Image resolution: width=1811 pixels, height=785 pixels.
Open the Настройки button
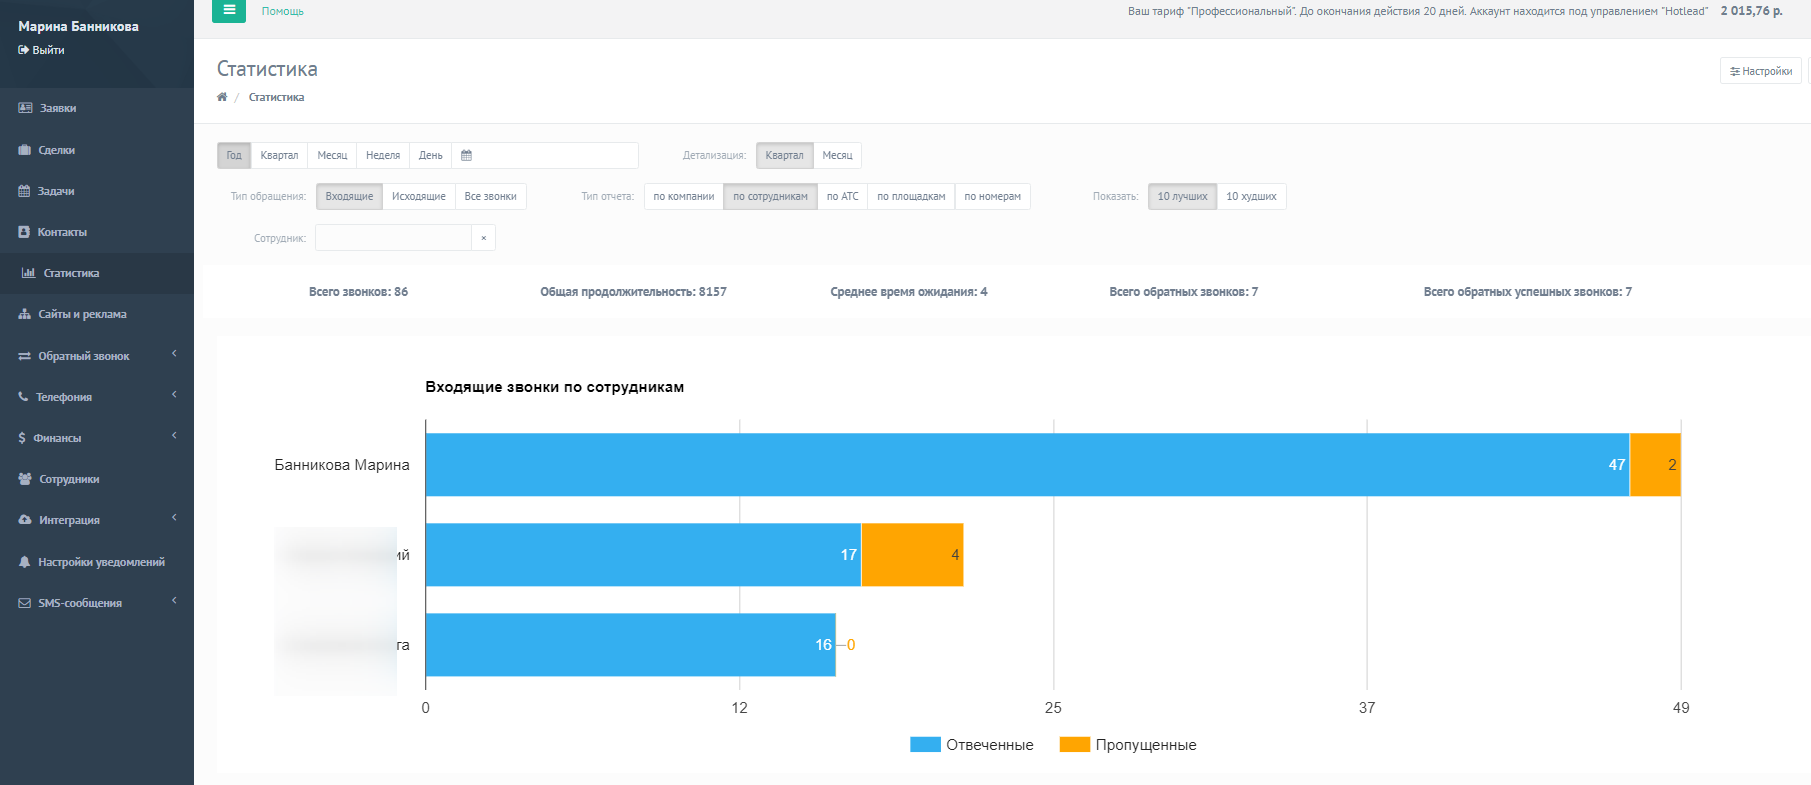click(x=1760, y=71)
